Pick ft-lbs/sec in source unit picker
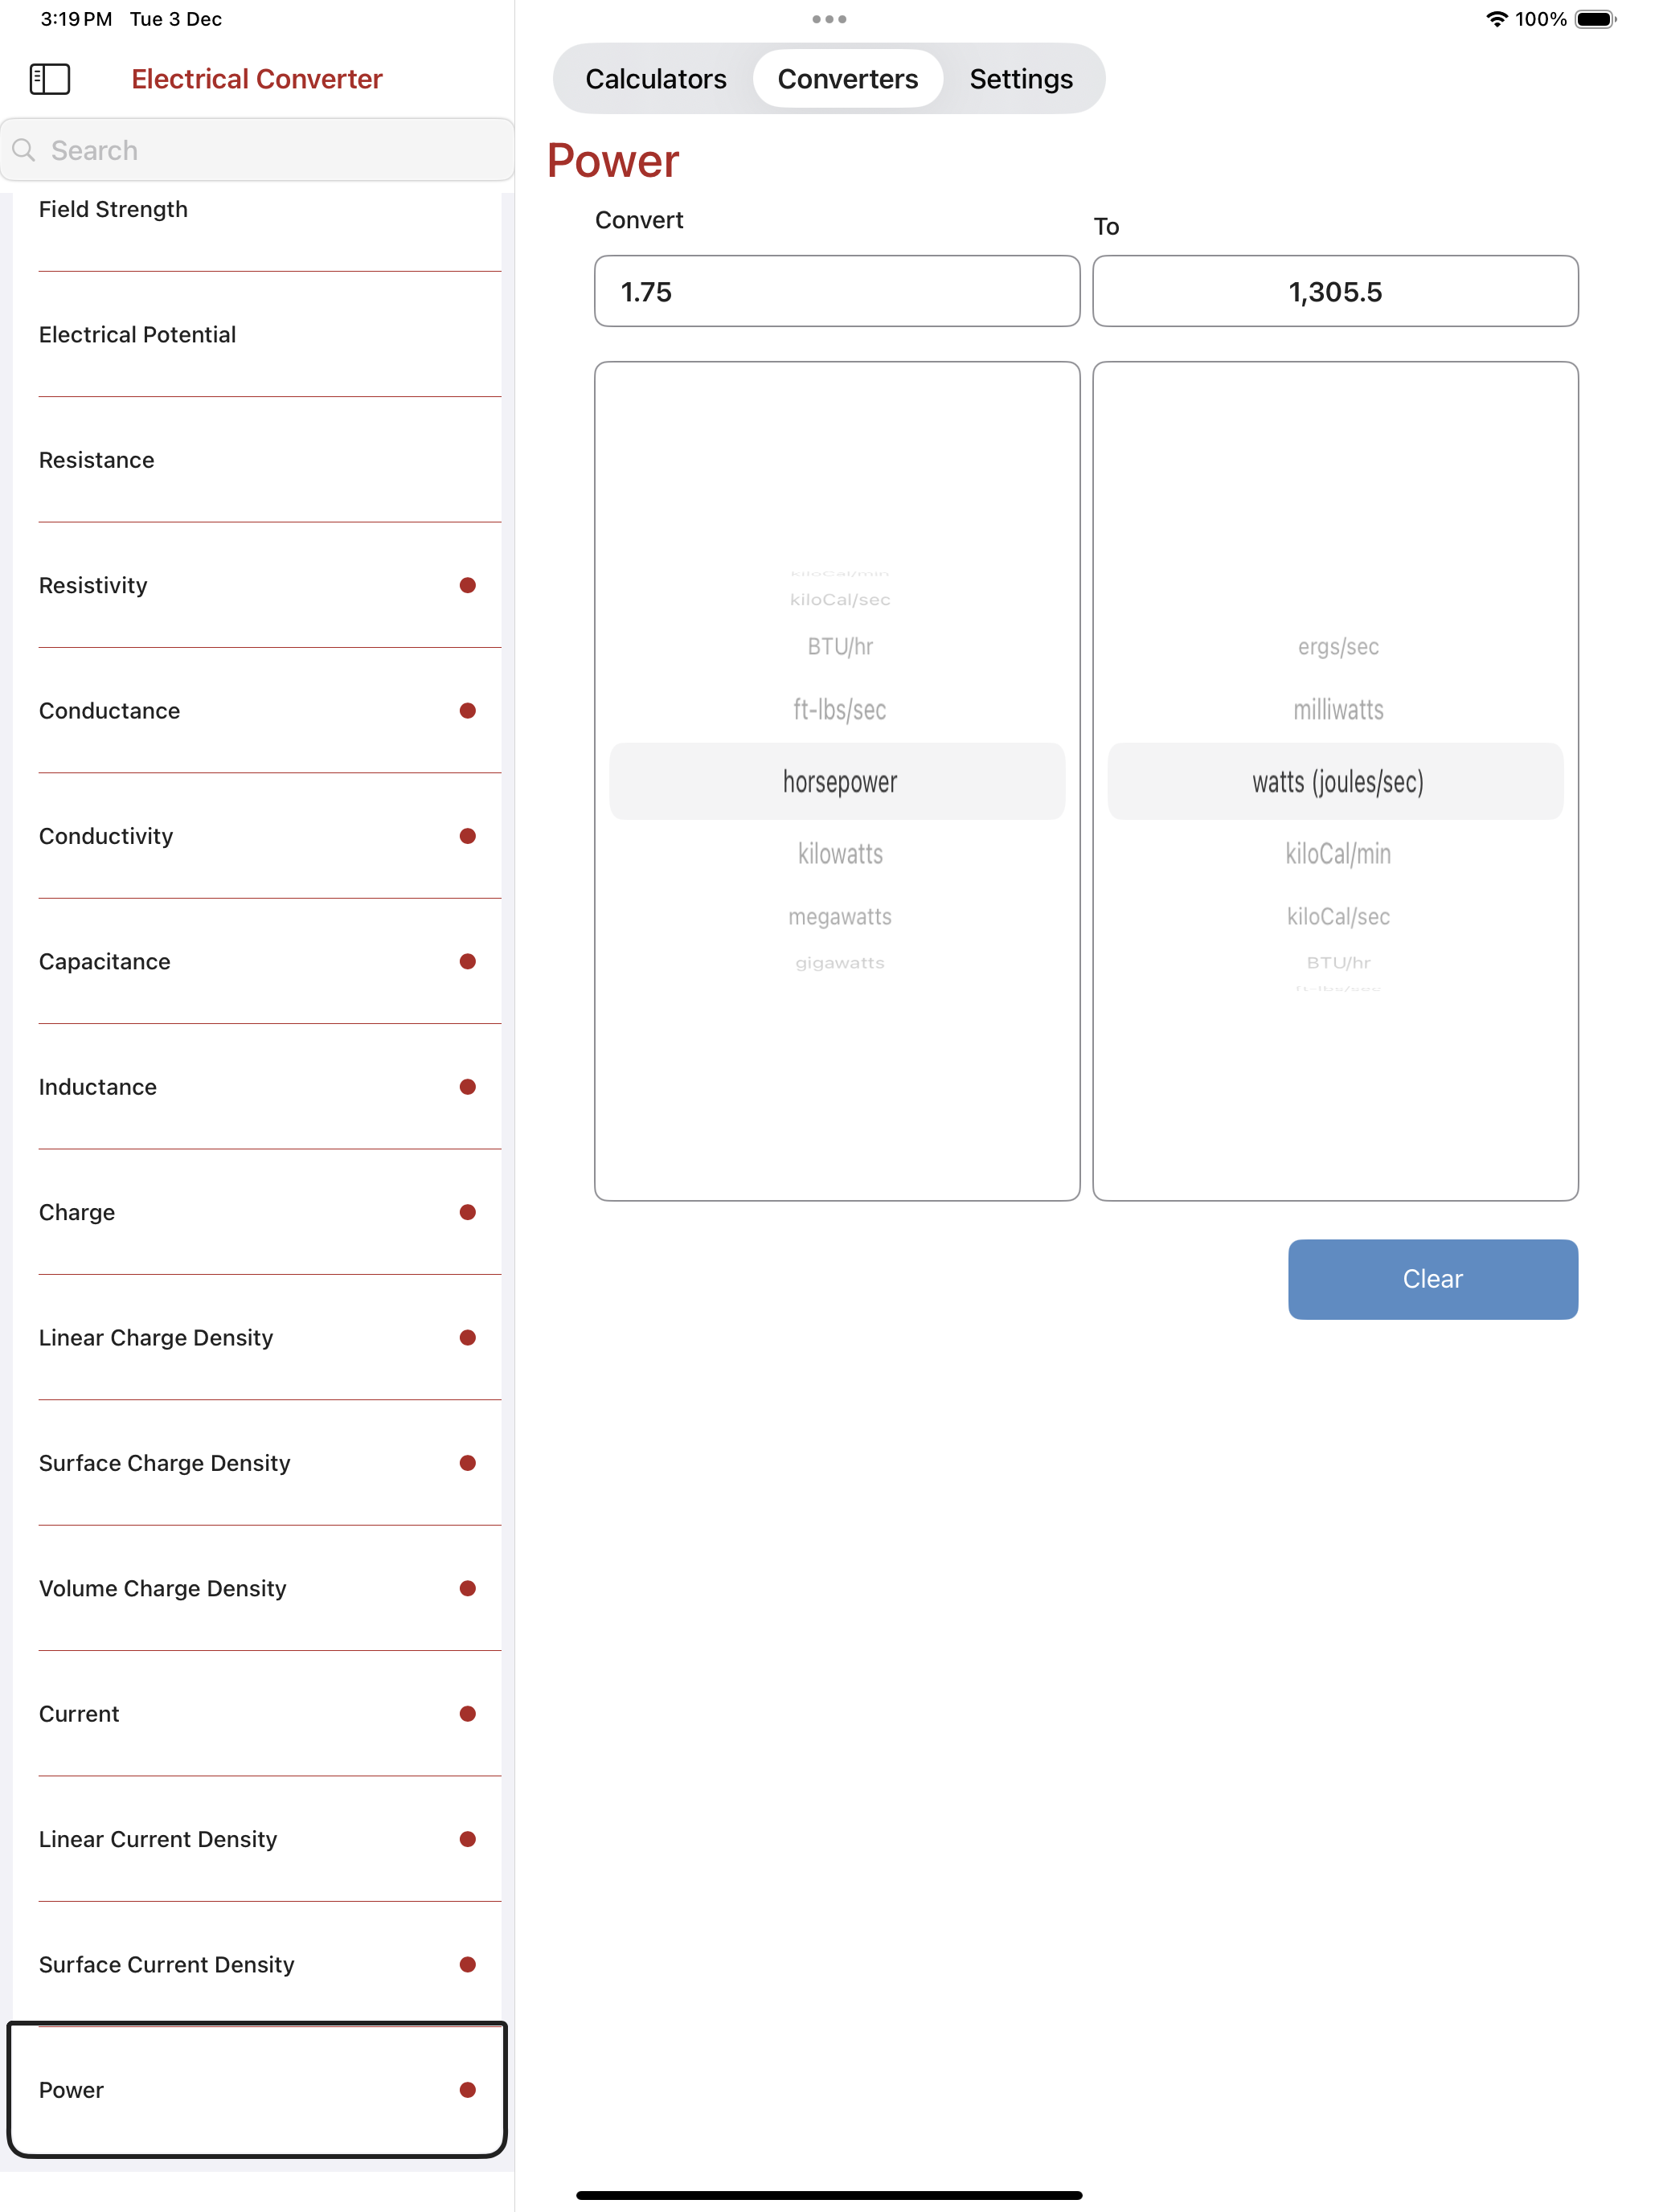 [840, 710]
